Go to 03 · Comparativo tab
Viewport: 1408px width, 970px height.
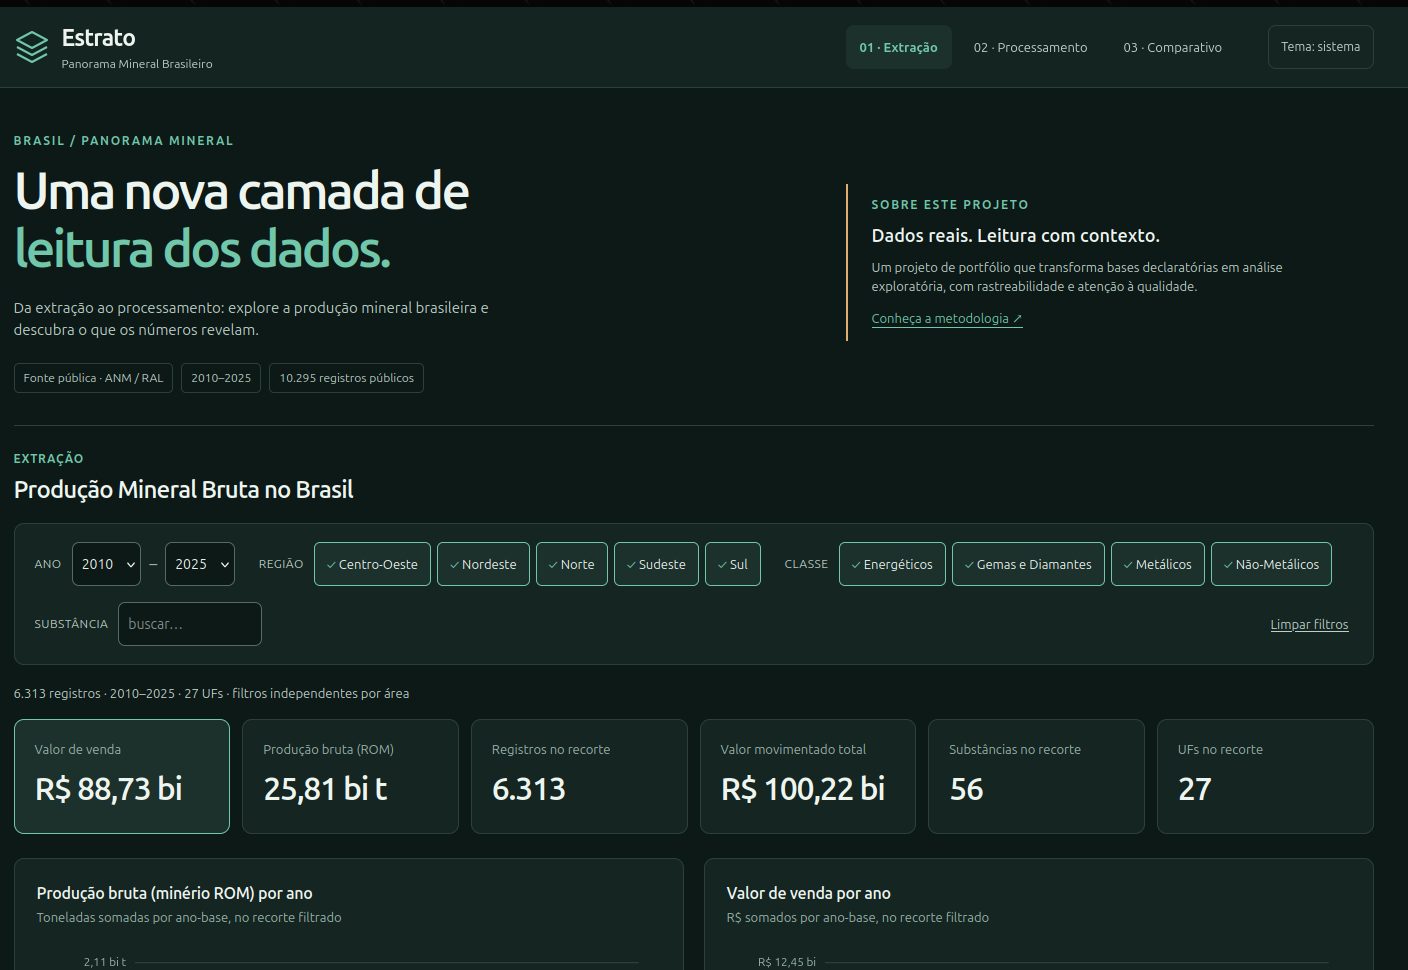[1172, 47]
